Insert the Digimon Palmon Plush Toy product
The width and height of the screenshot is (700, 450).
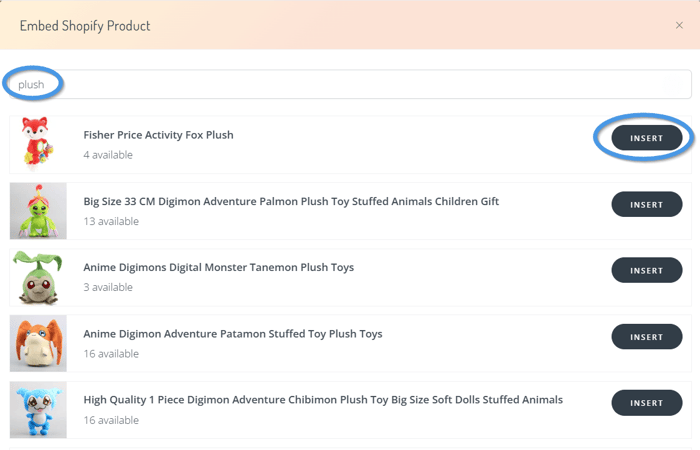pyautogui.click(x=646, y=204)
